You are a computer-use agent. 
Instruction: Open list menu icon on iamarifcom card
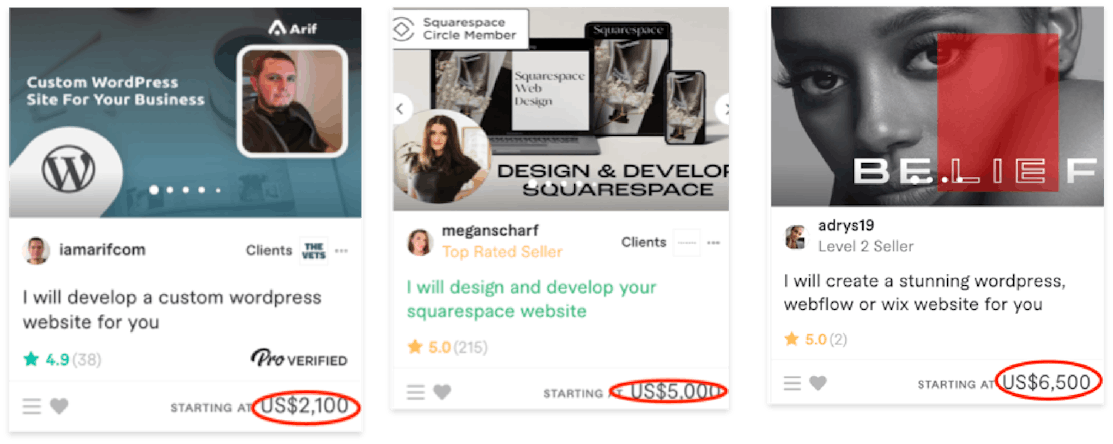[32, 406]
